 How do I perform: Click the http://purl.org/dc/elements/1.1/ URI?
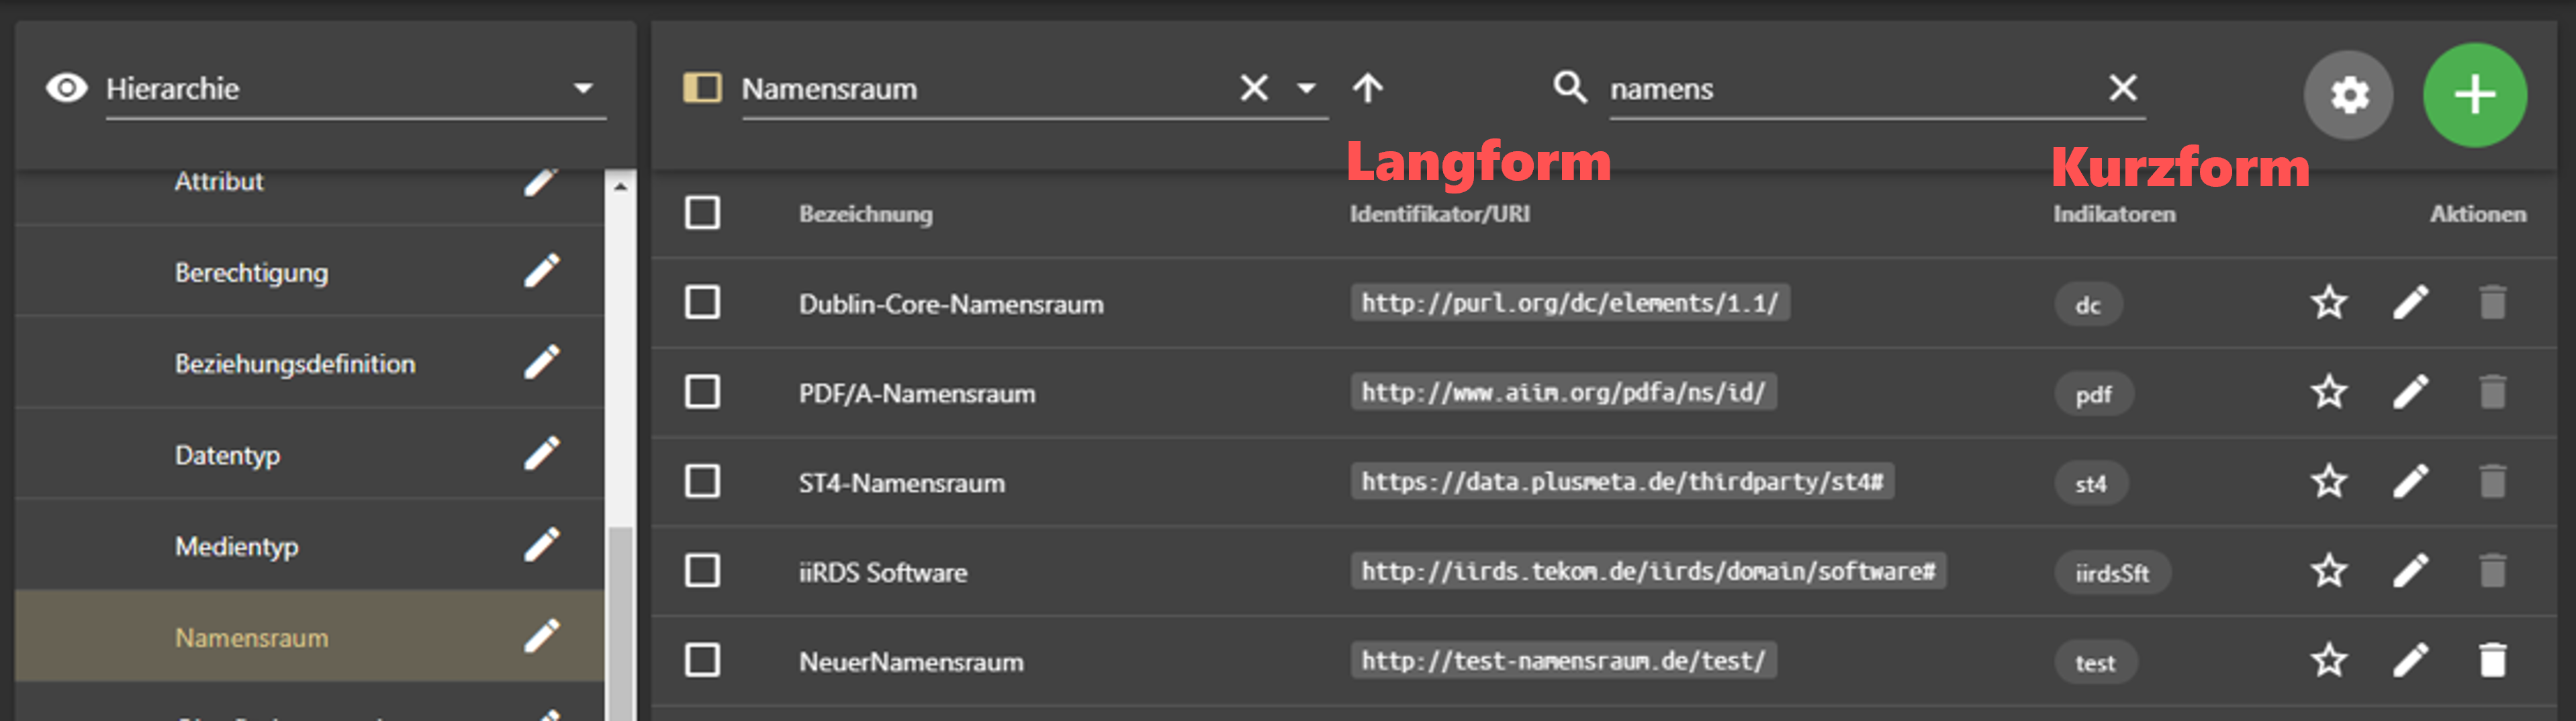point(1569,302)
